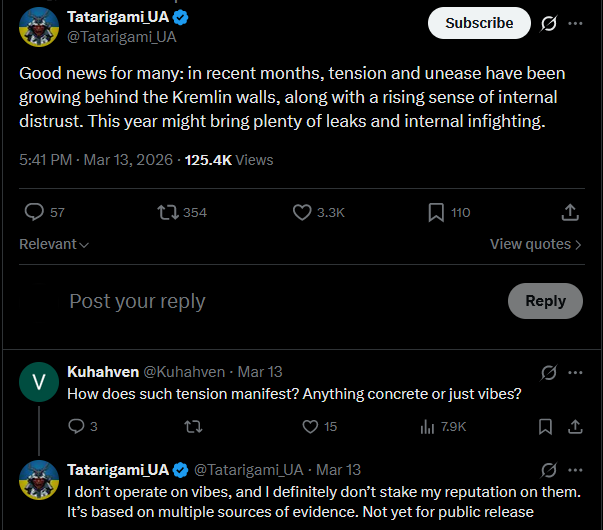Click the Grok icon on Tatarigami's reply
This screenshot has height=530, width=603.
[548, 470]
